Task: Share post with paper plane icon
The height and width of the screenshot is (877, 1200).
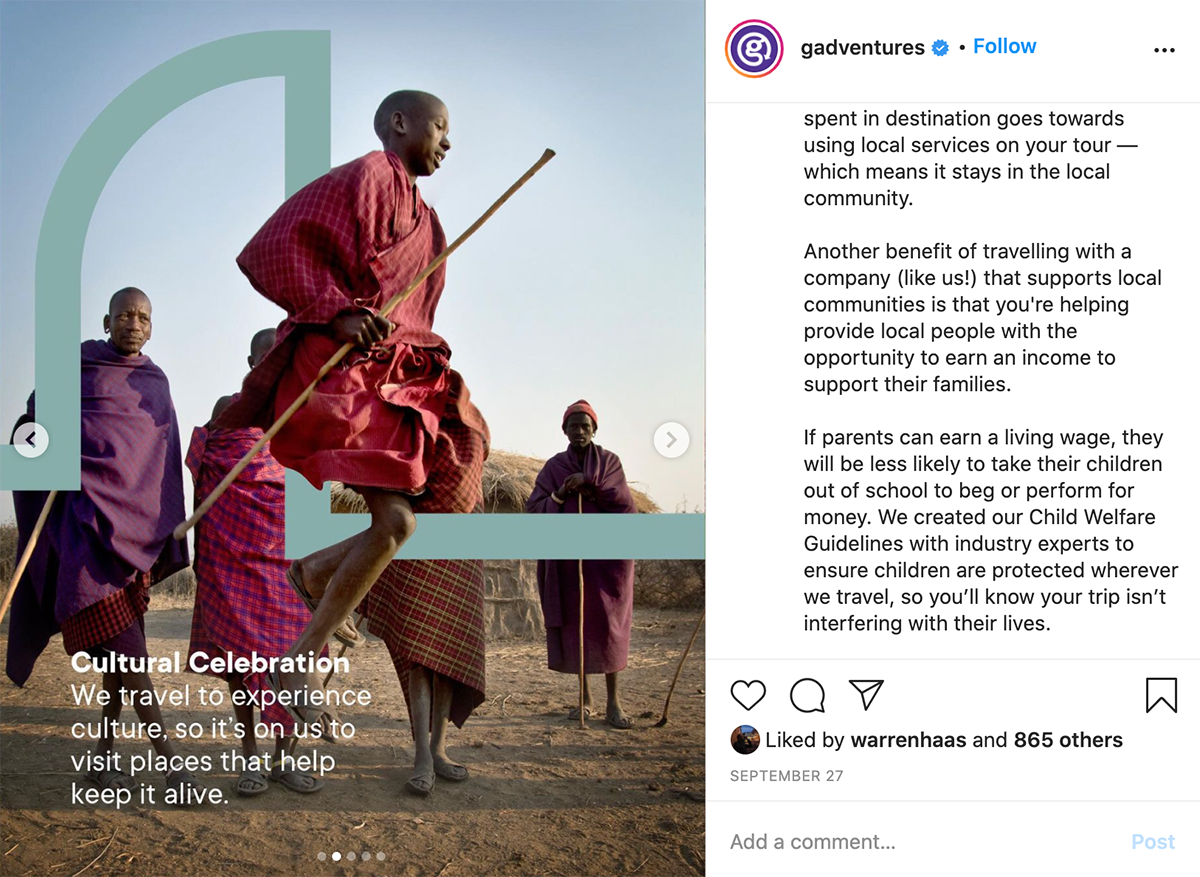Action: pyautogui.click(x=866, y=695)
